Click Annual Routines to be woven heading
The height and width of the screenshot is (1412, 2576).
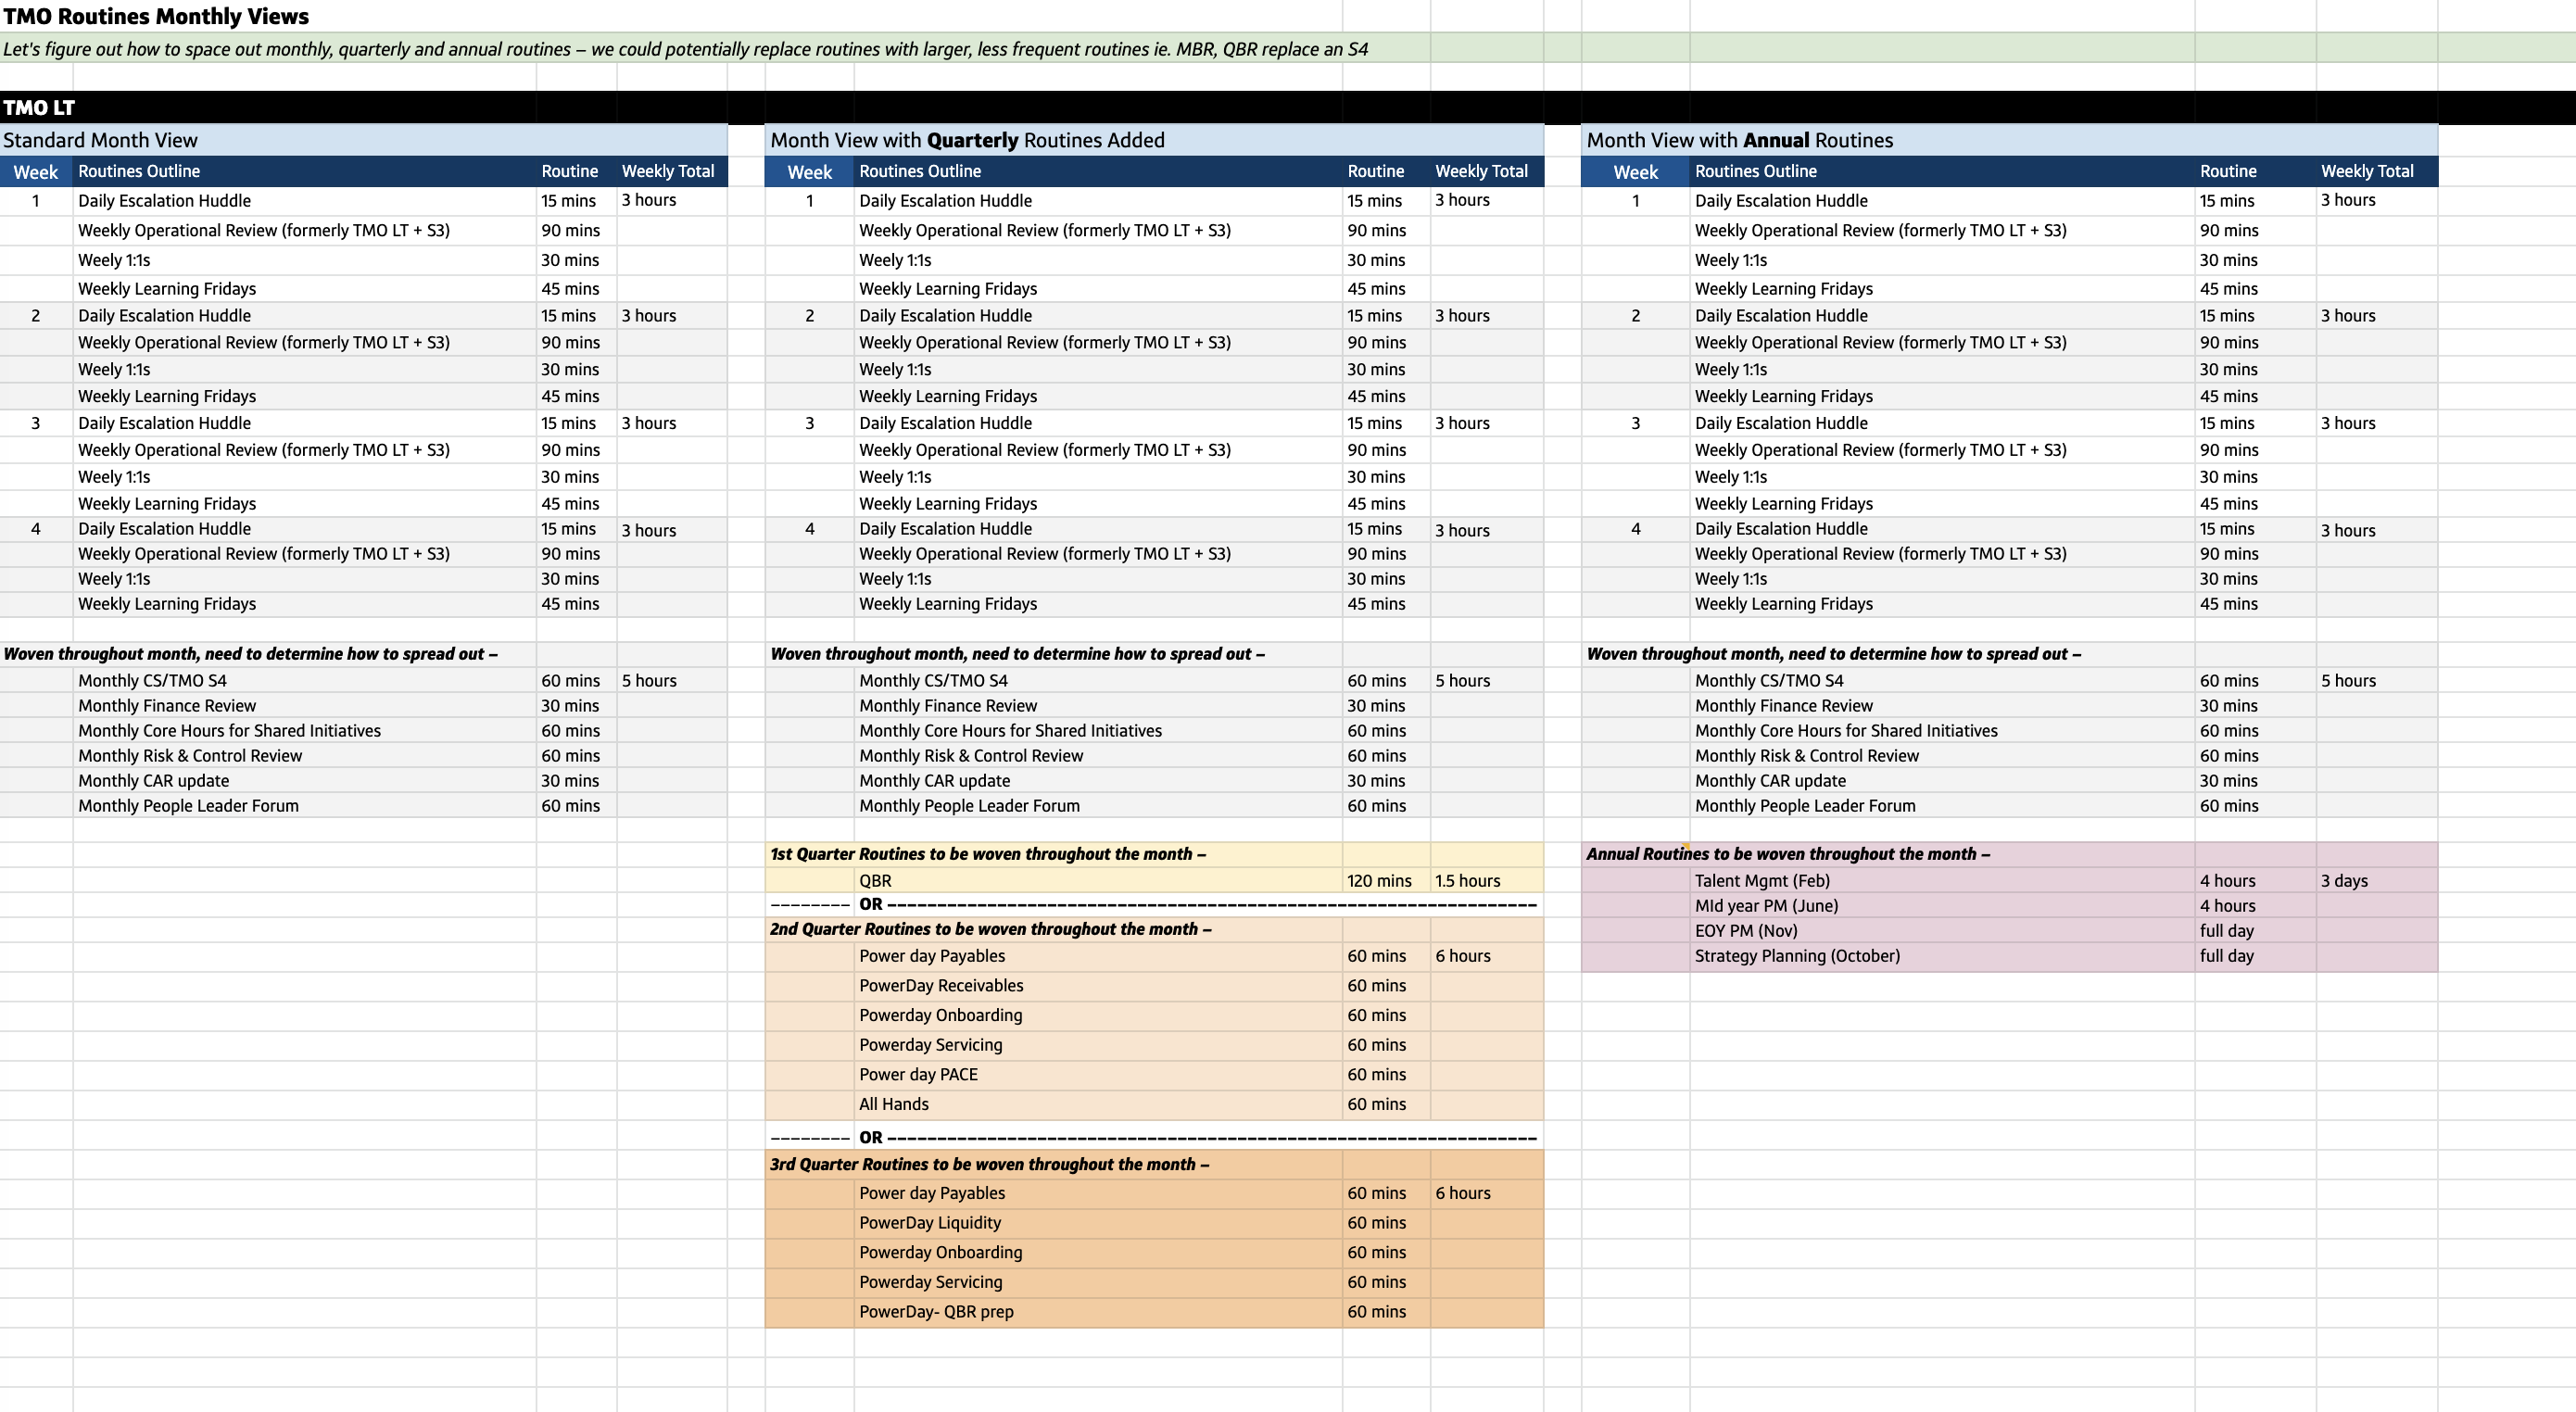click(1788, 854)
